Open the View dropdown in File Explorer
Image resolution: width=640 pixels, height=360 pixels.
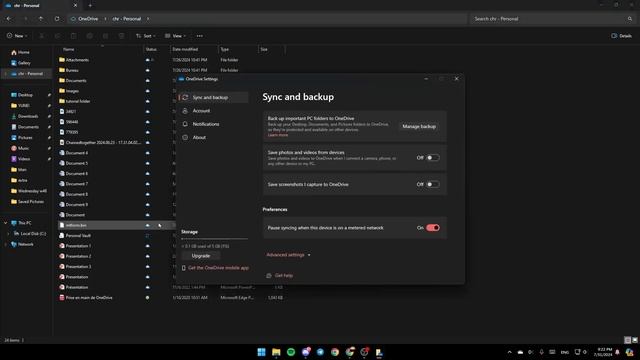pos(176,36)
